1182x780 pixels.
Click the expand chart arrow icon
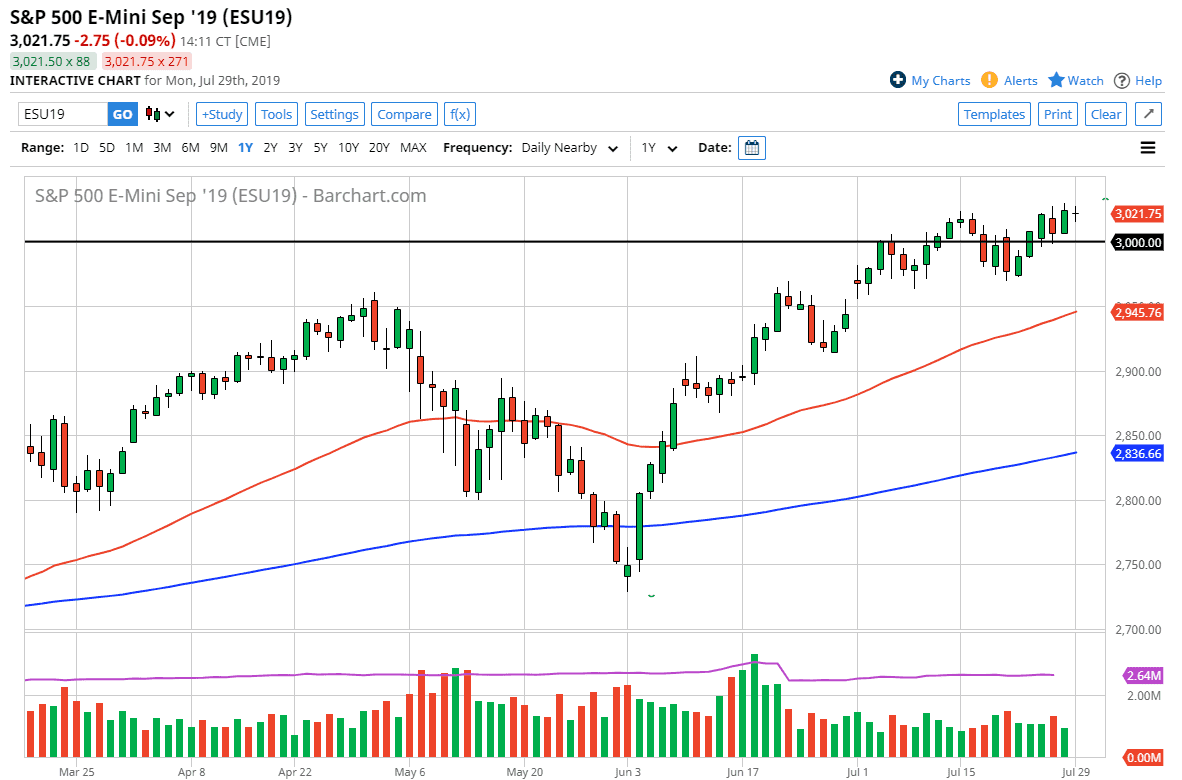pos(1148,114)
